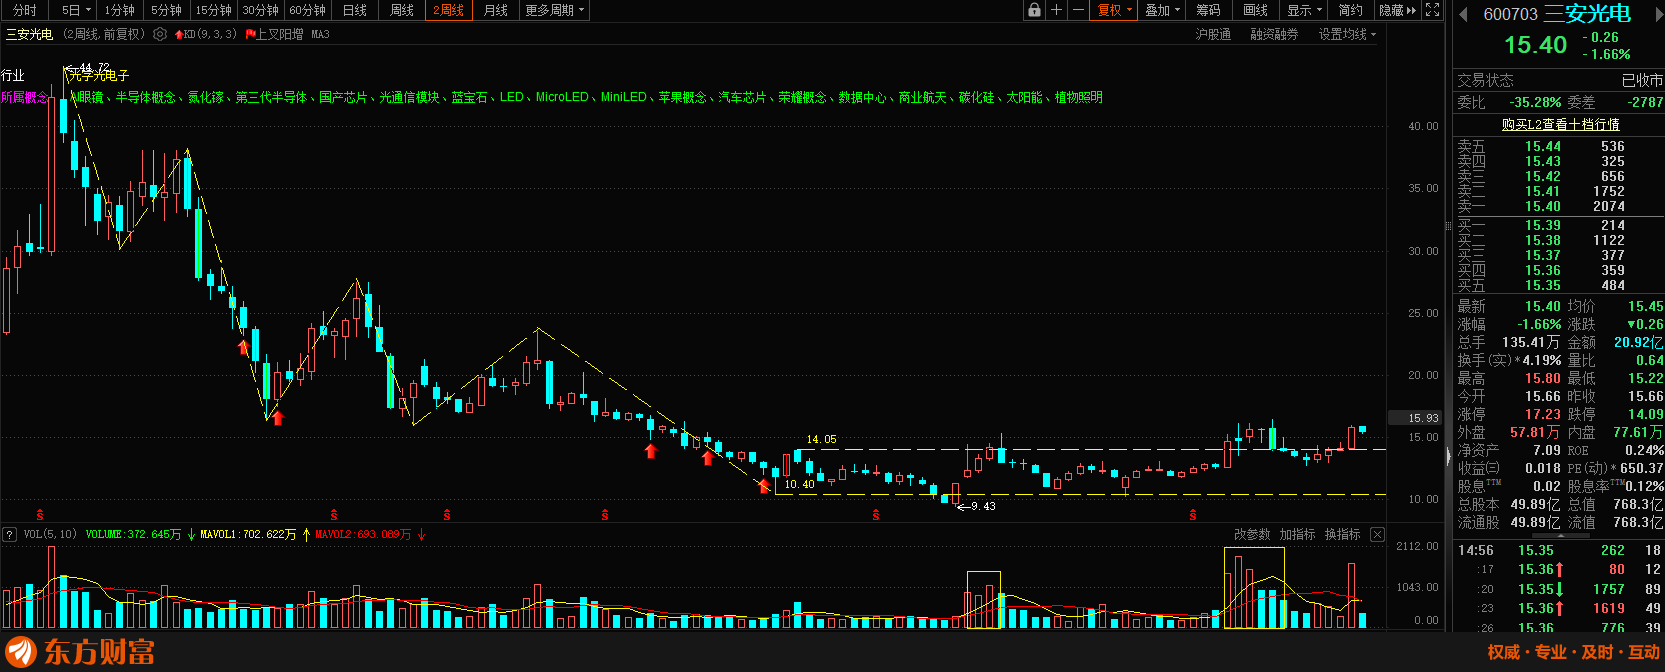Screen dimensions: 1665x672
Task: Click the 植物照明 concept link
Action: click(1078, 97)
